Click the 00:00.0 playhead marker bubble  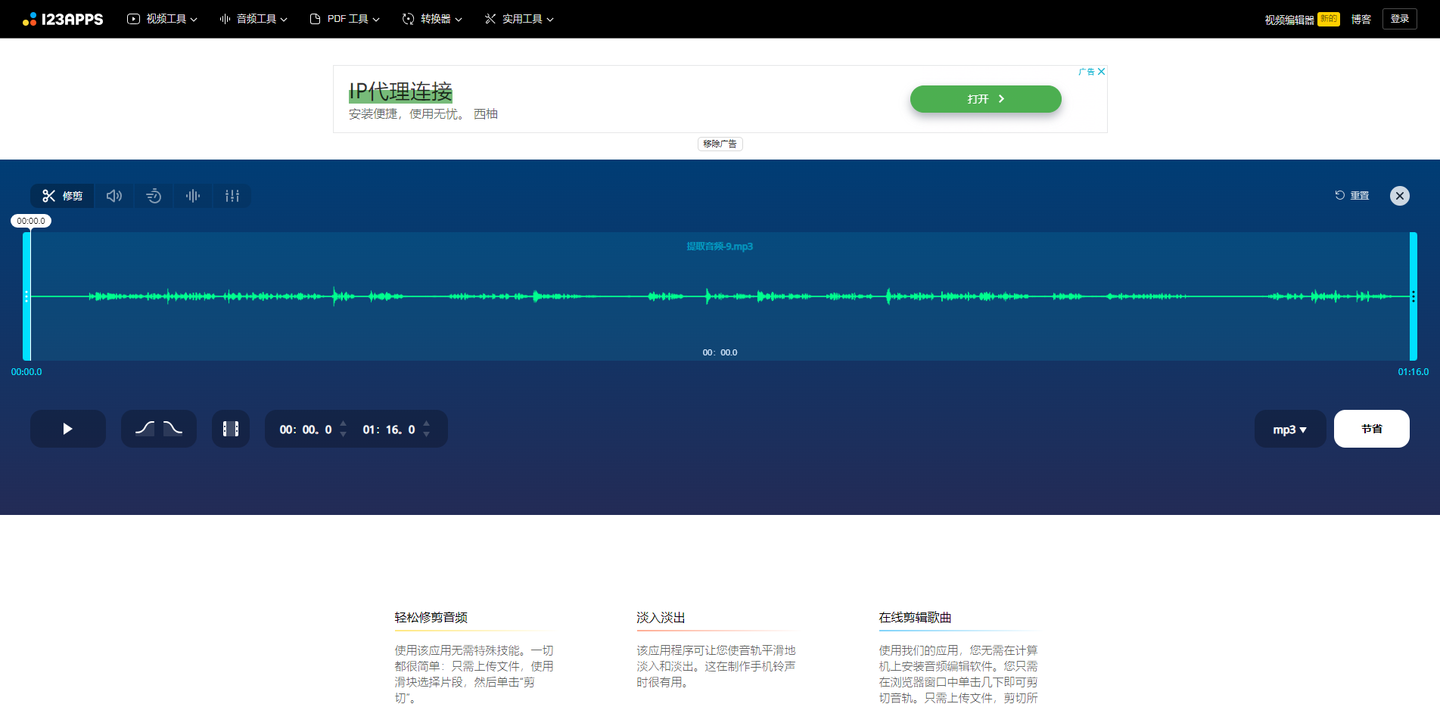[x=31, y=221]
